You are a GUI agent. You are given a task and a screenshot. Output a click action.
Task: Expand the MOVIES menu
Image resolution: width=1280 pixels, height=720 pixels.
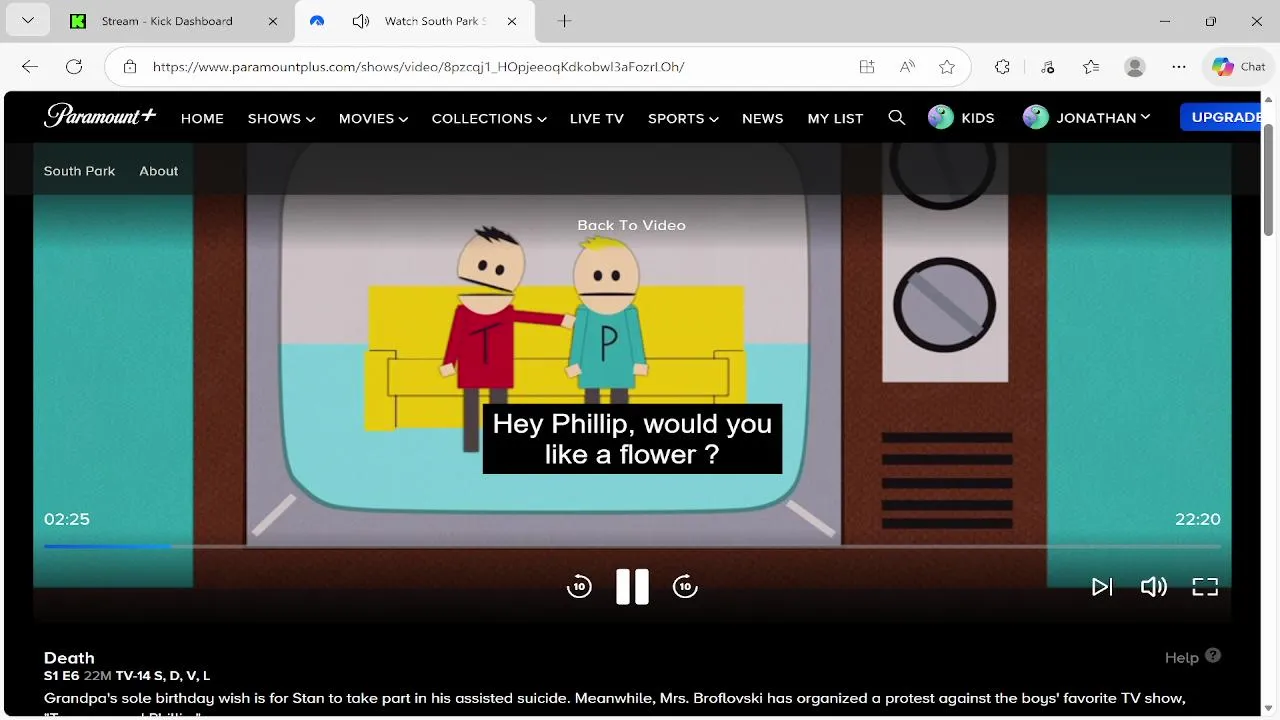[373, 118]
